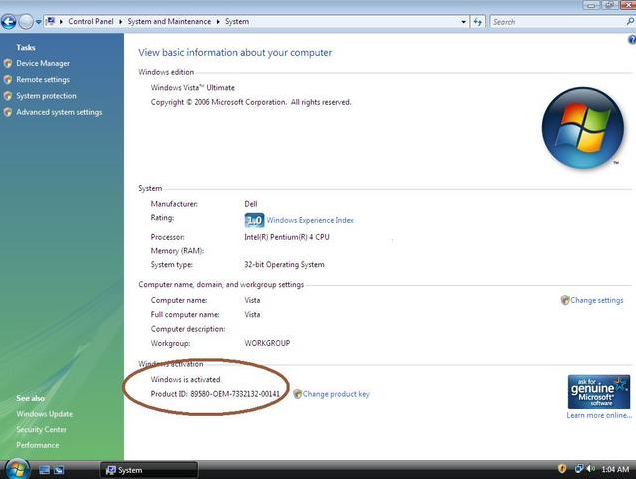
Task: Click the Change settings link
Action: tap(597, 300)
